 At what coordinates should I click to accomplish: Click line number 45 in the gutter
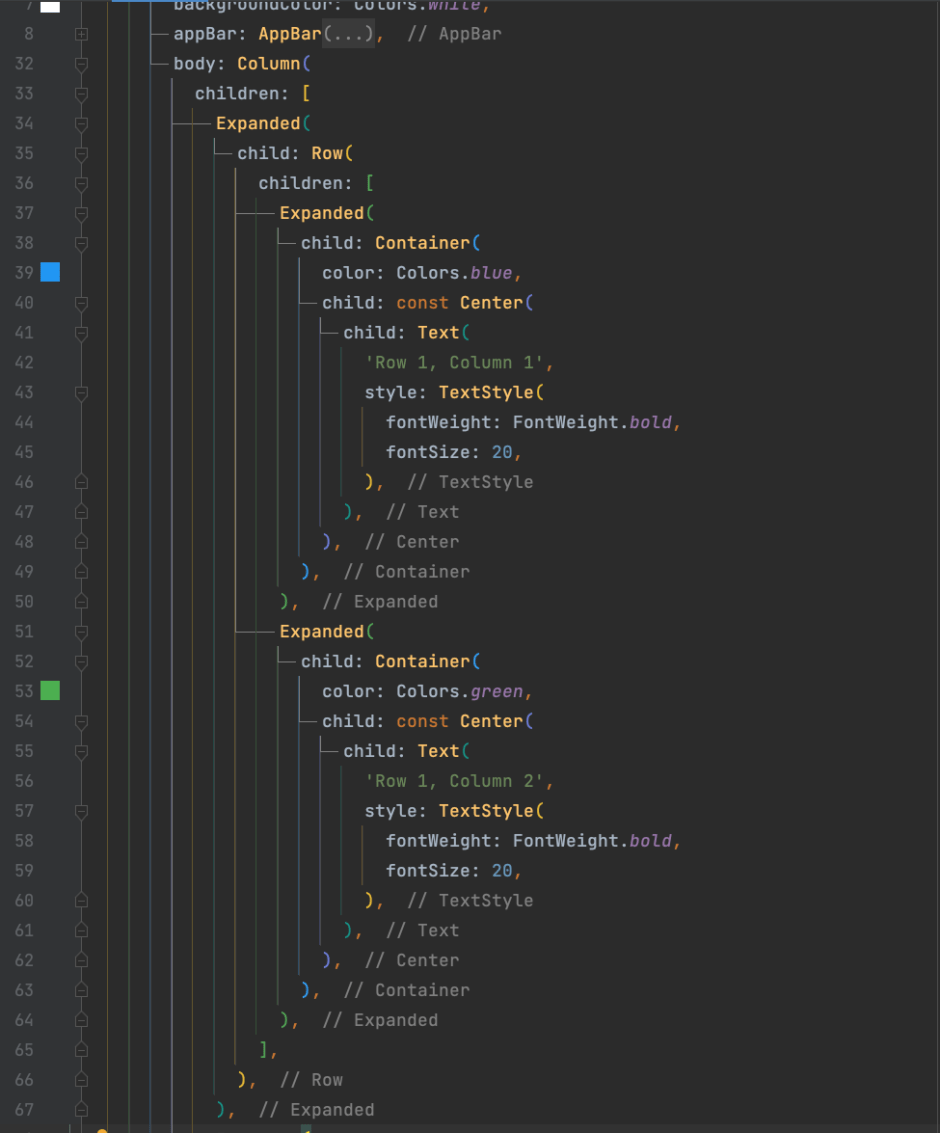click(x=28, y=452)
